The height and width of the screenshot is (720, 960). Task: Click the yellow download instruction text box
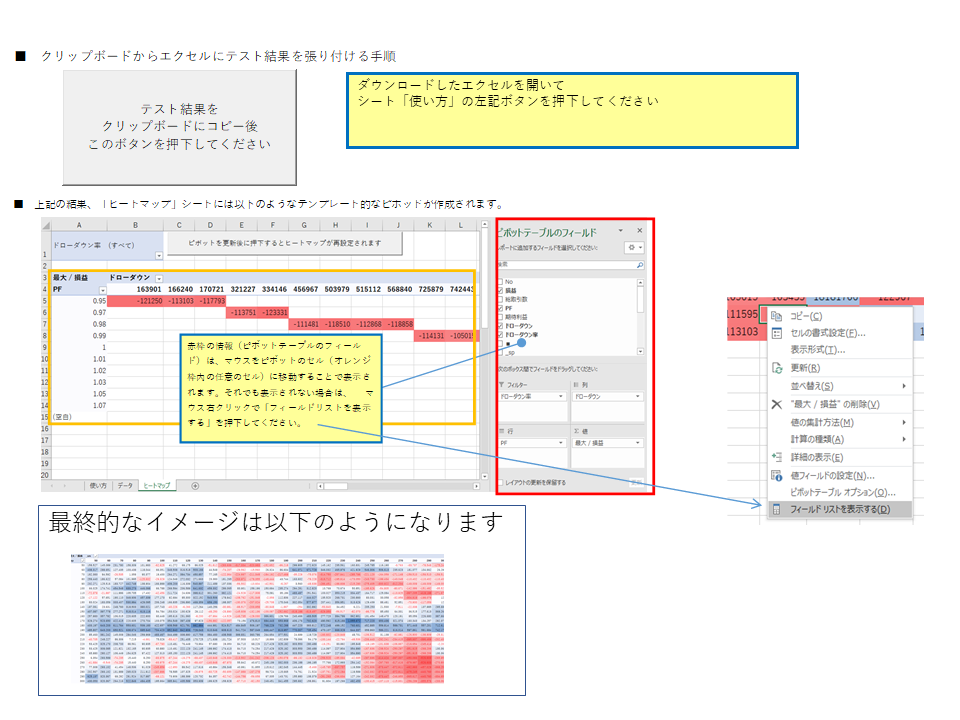572,110
